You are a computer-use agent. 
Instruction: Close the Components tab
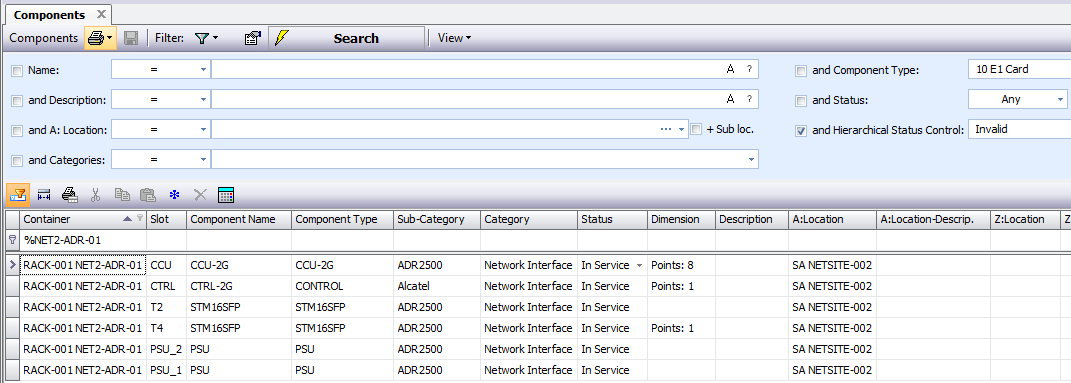(x=101, y=14)
